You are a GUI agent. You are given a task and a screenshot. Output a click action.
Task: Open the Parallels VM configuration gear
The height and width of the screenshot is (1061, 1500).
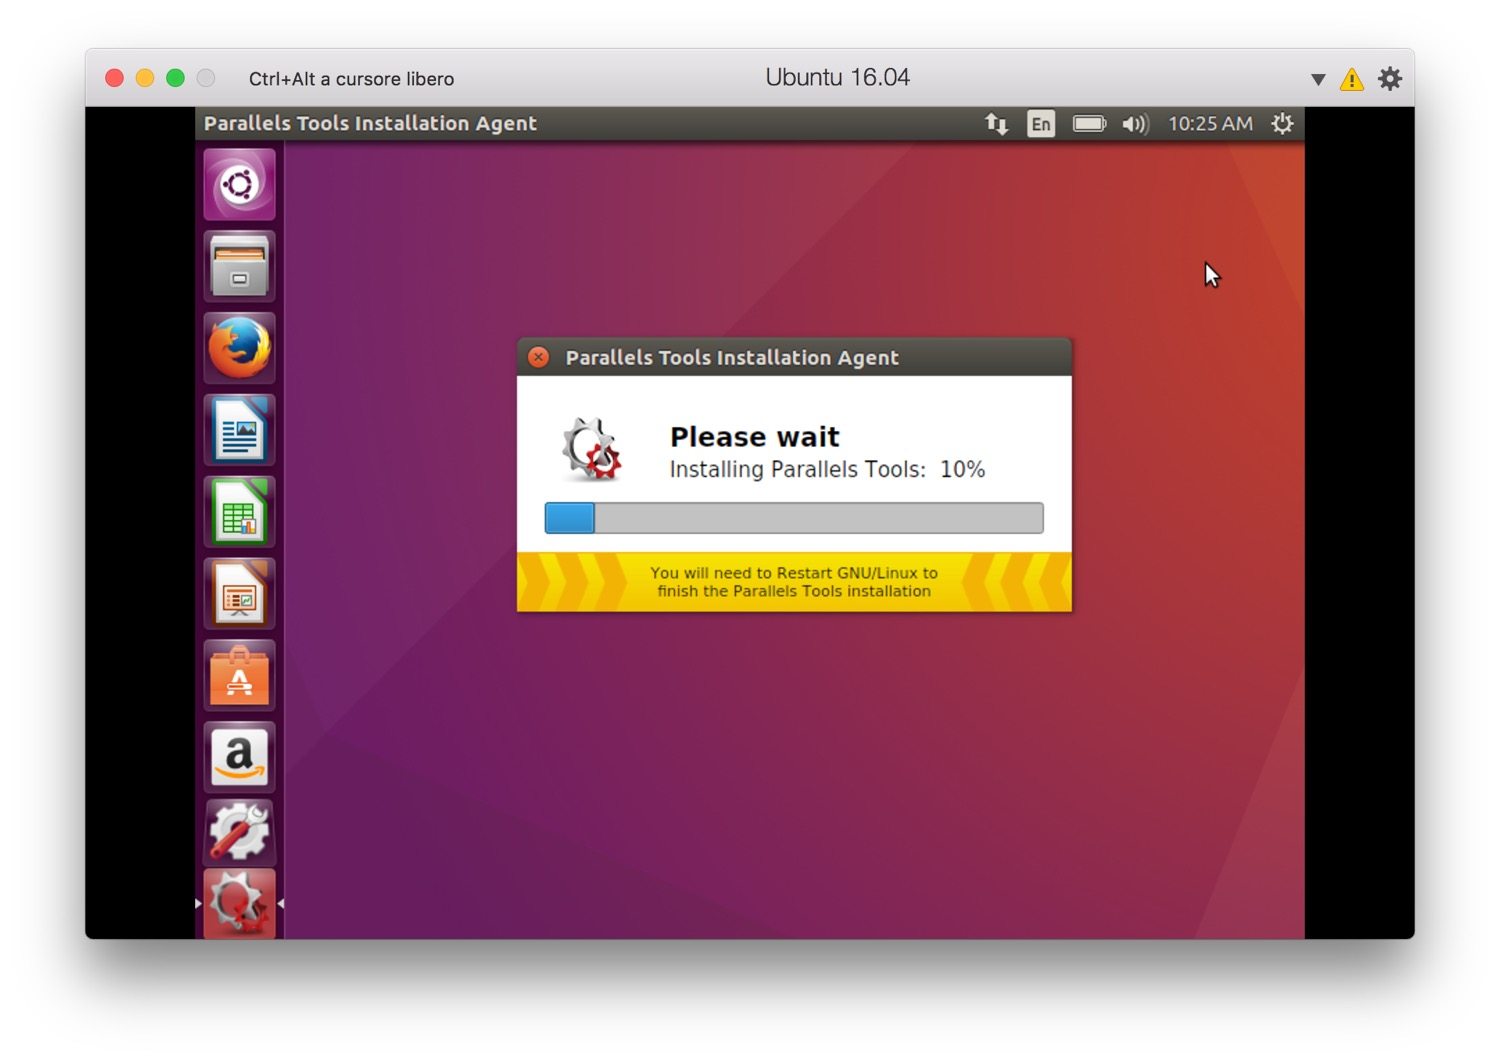click(x=1390, y=79)
